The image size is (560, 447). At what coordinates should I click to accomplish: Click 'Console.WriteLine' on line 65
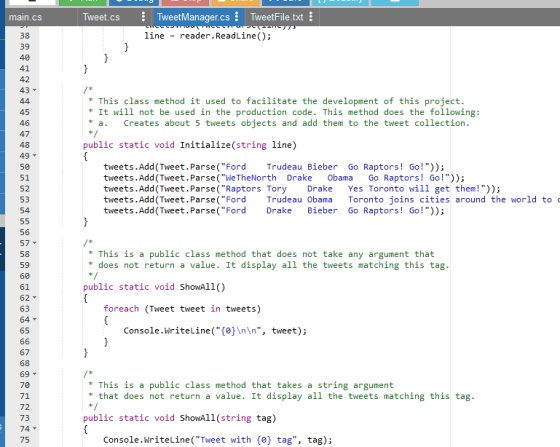pyautogui.click(x=167, y=331)
